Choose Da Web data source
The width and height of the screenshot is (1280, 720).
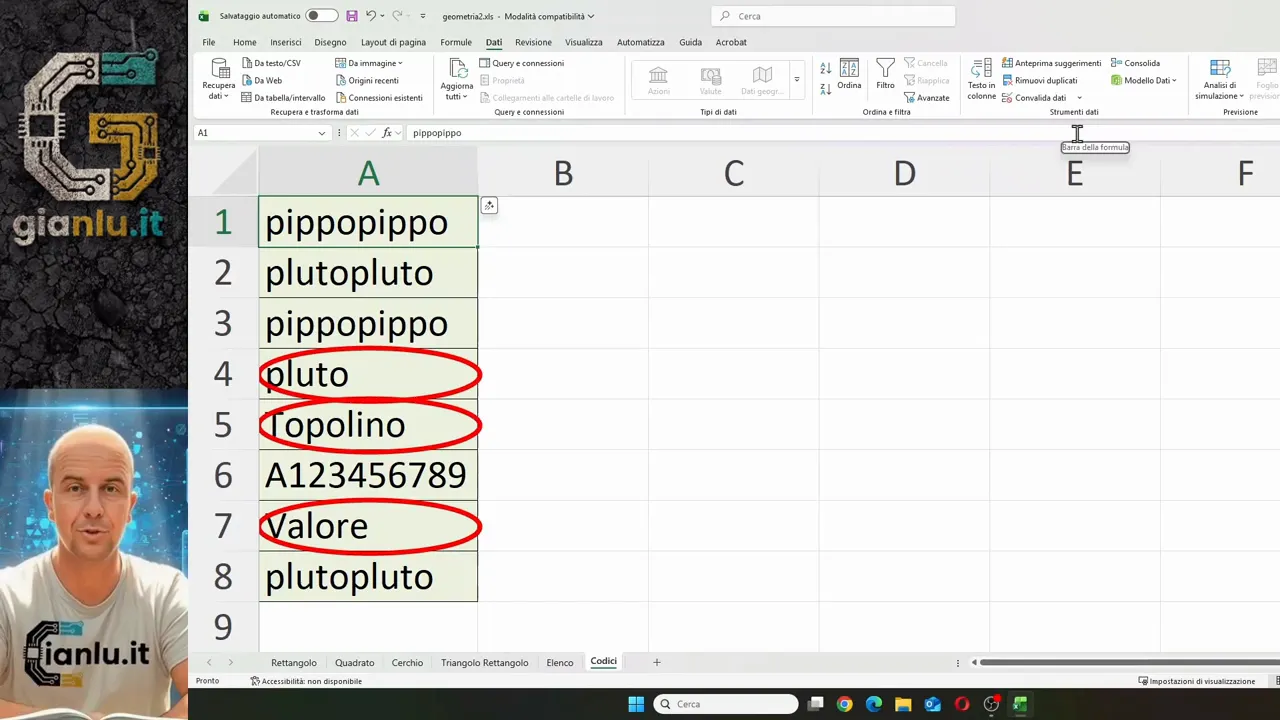(x=262, y=80)
